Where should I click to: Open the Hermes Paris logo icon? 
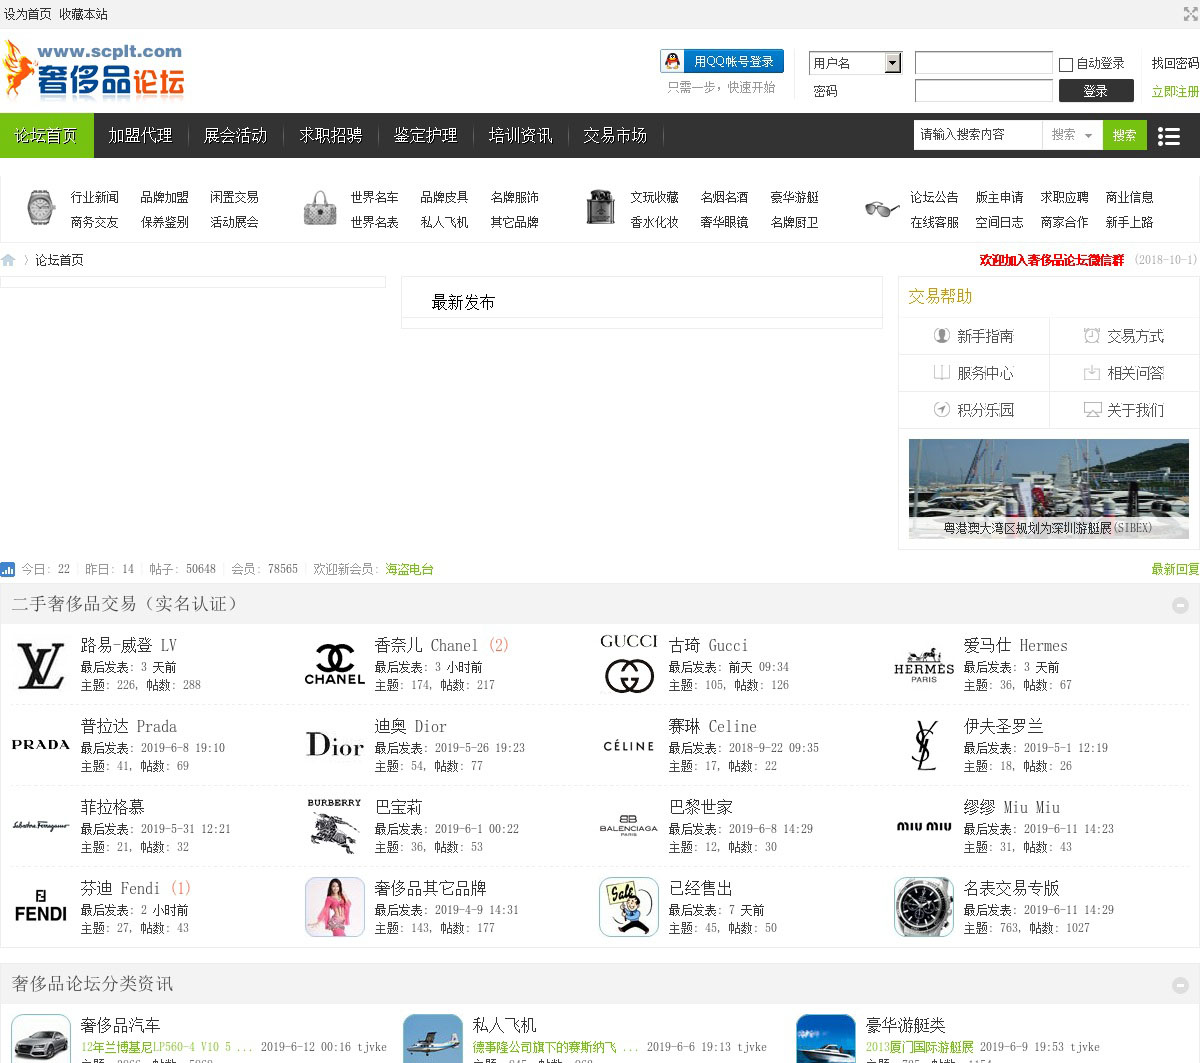(923, 666)
